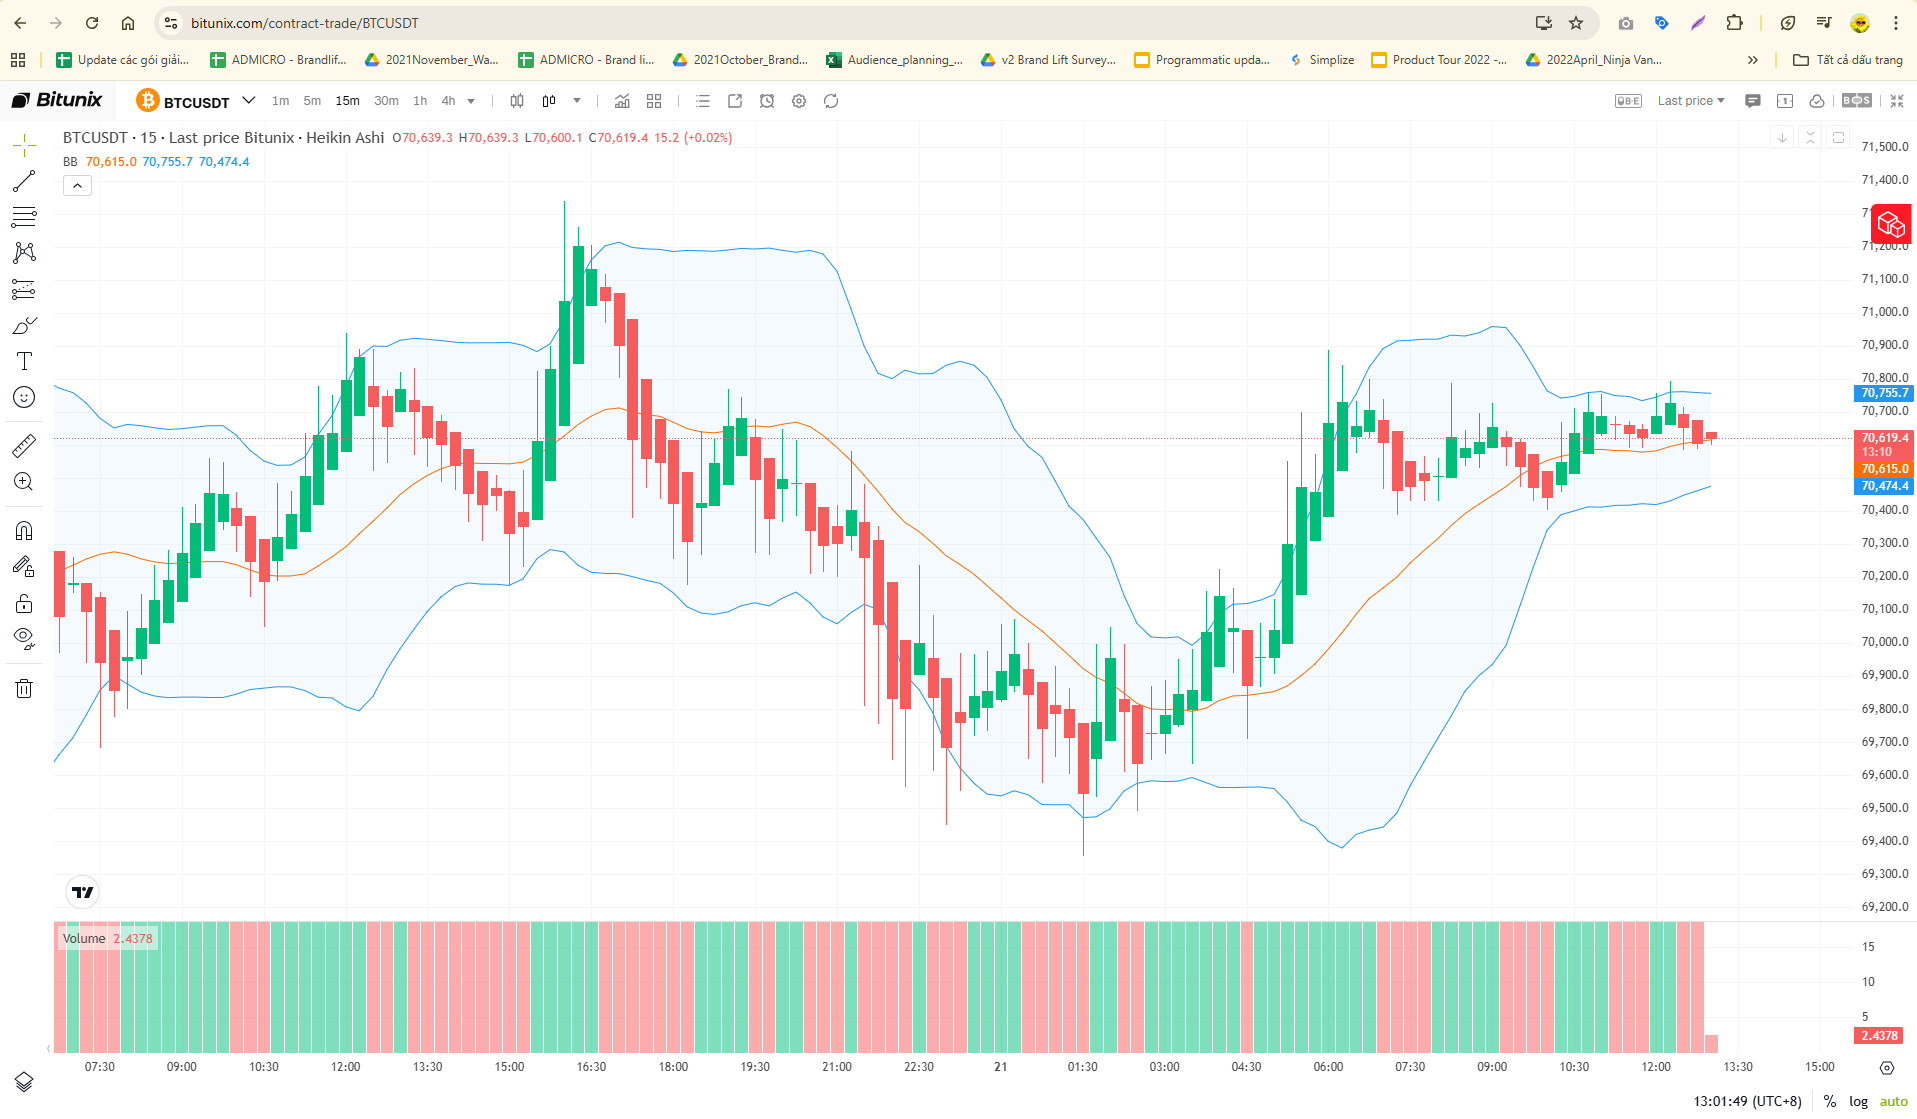Viewport: 1917px width, 1119px height.
Task: Expand the BTCUSDT symbol dropdown
Action: (x=249, y=101)
